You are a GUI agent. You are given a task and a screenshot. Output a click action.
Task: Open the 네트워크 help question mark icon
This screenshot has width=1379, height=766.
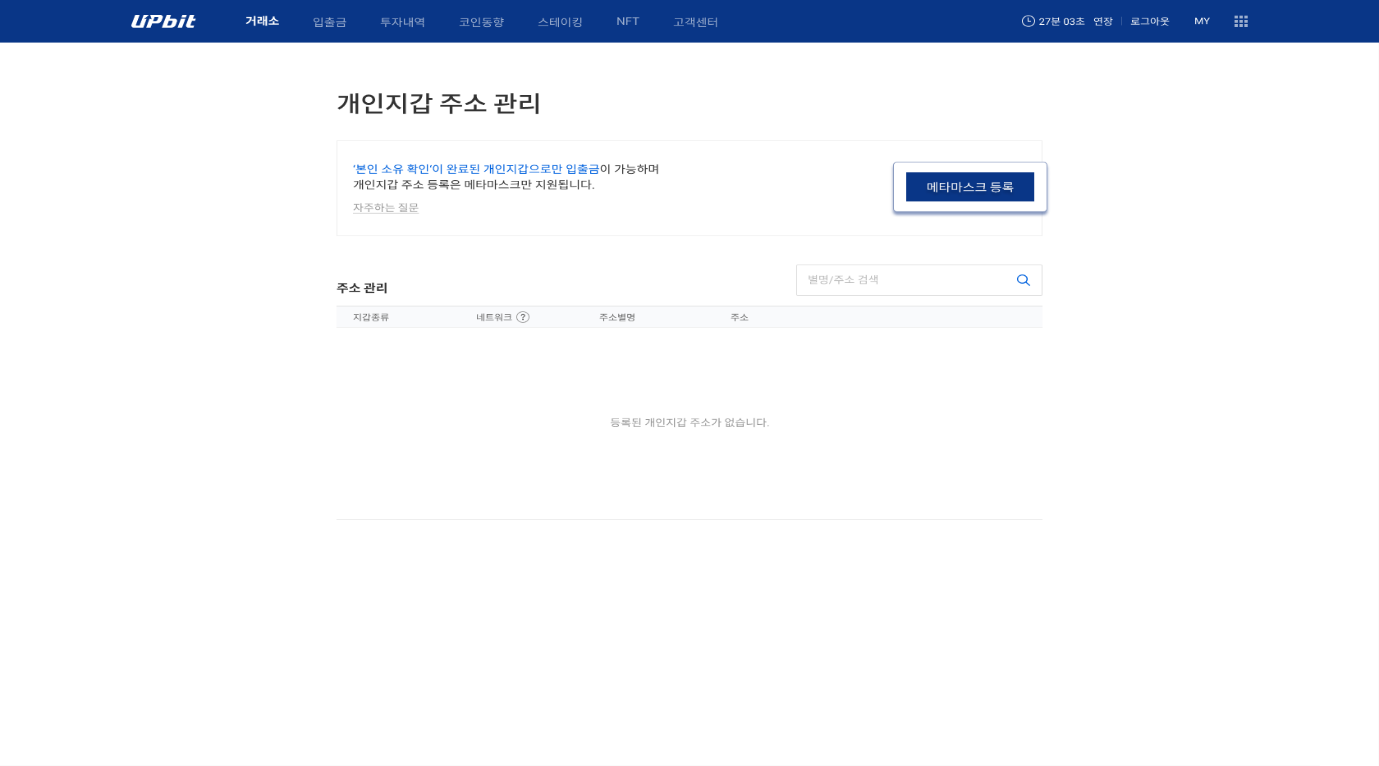coord(523,317)
